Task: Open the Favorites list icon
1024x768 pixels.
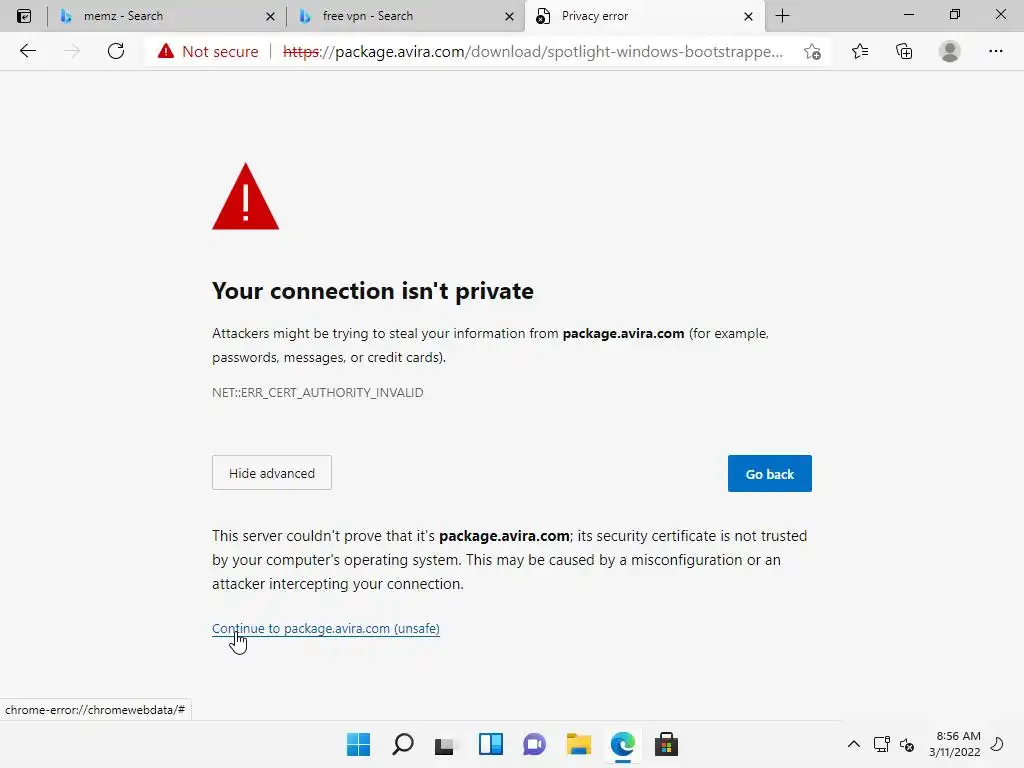Action: [860, 51]
